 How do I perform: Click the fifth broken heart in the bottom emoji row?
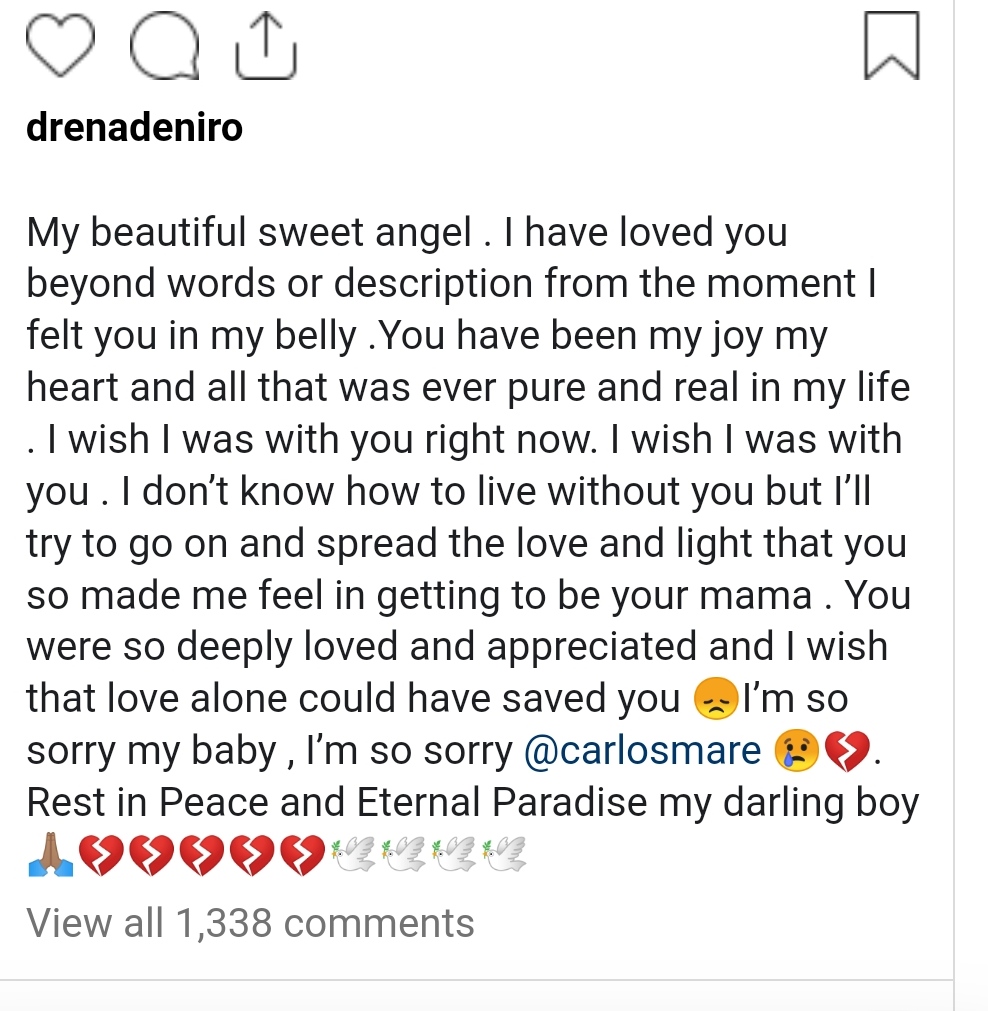point(301,856)
